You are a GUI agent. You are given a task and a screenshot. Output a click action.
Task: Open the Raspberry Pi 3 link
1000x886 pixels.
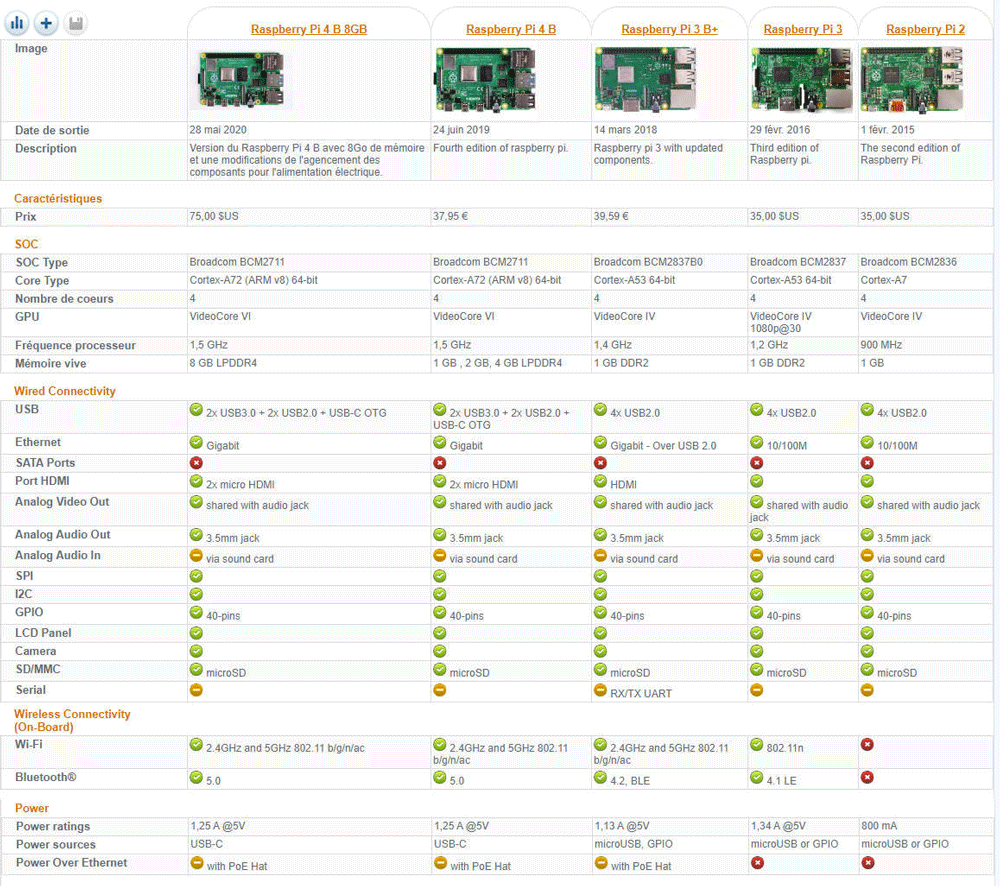[803, 29]
